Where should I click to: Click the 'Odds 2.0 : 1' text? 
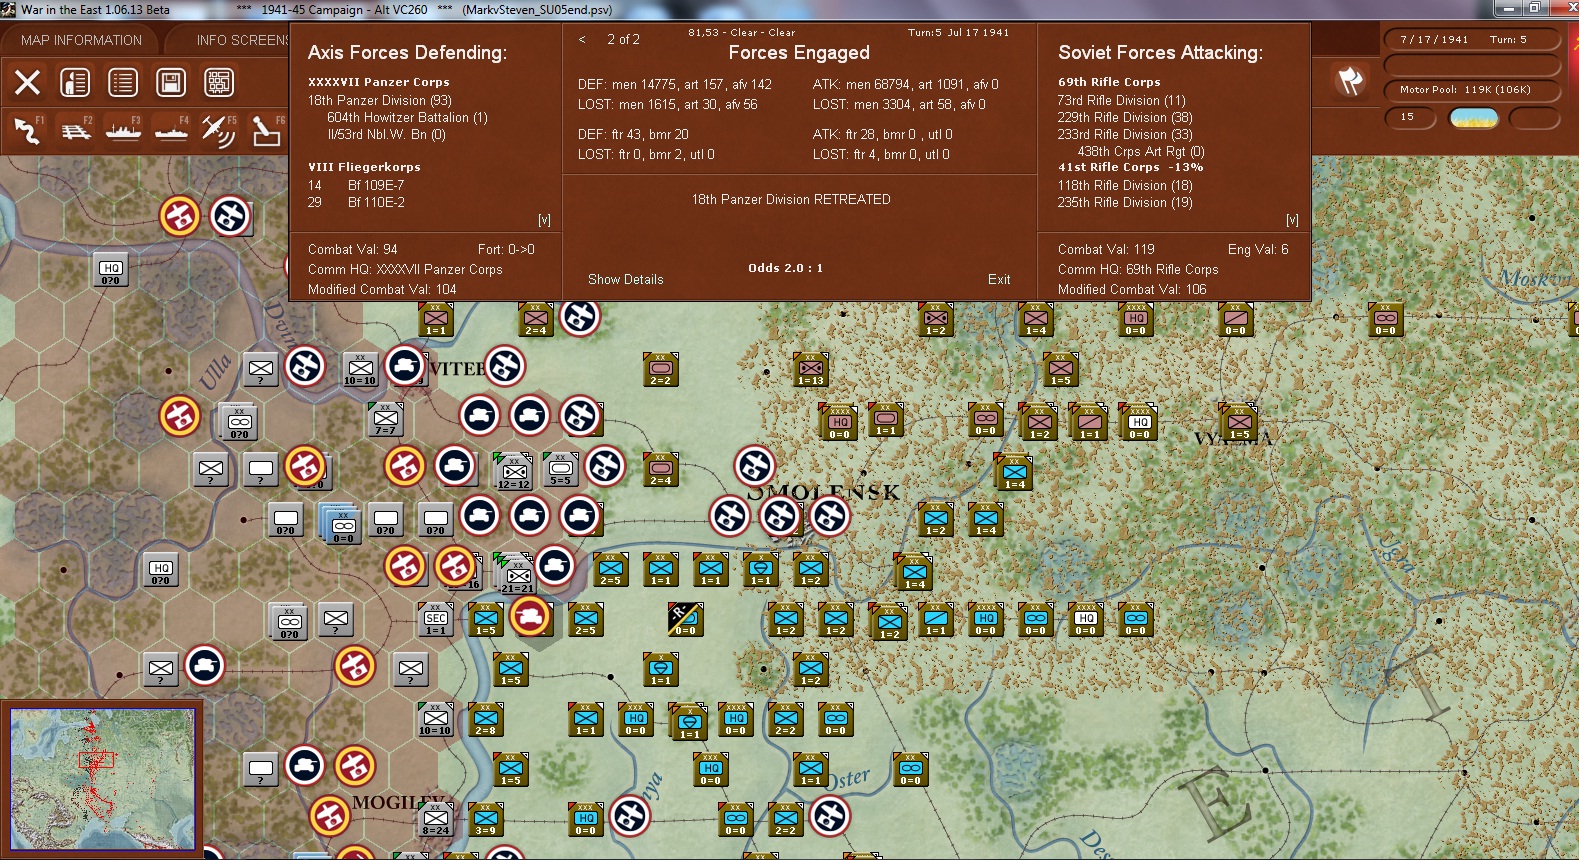(786, 268)
